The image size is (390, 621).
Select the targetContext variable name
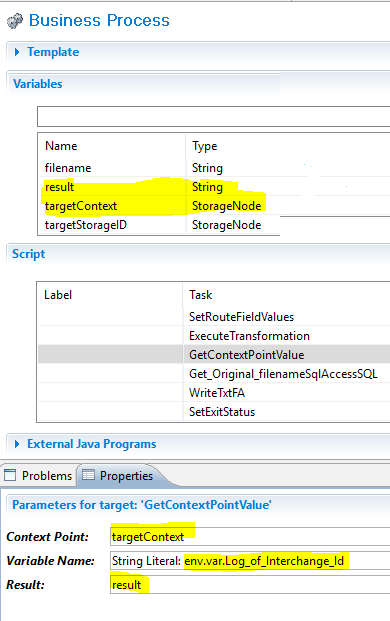pyautogui.click(x=81, y=206)
